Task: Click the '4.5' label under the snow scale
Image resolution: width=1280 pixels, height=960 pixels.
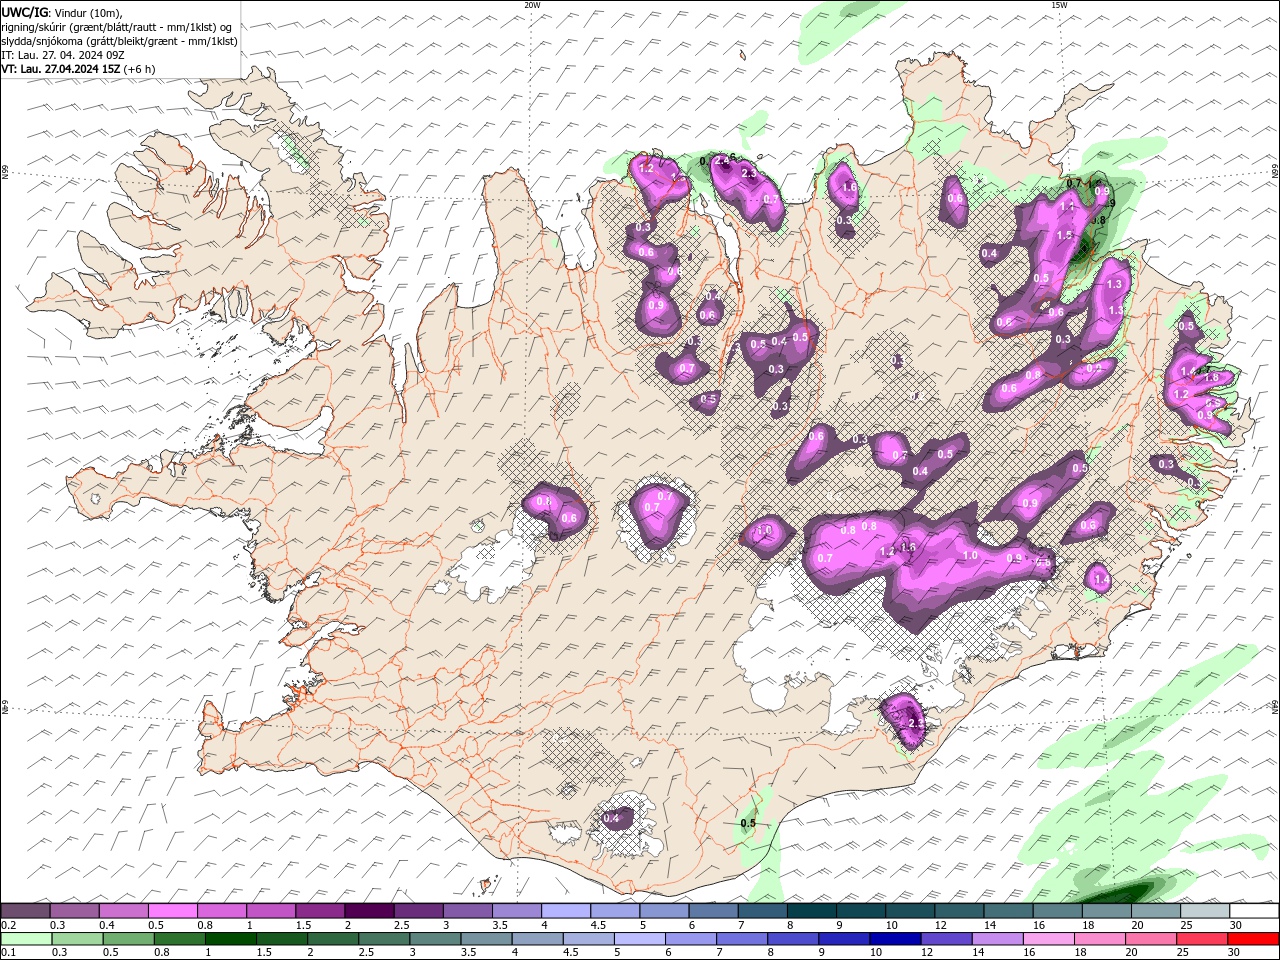Action: coord(598,925)
